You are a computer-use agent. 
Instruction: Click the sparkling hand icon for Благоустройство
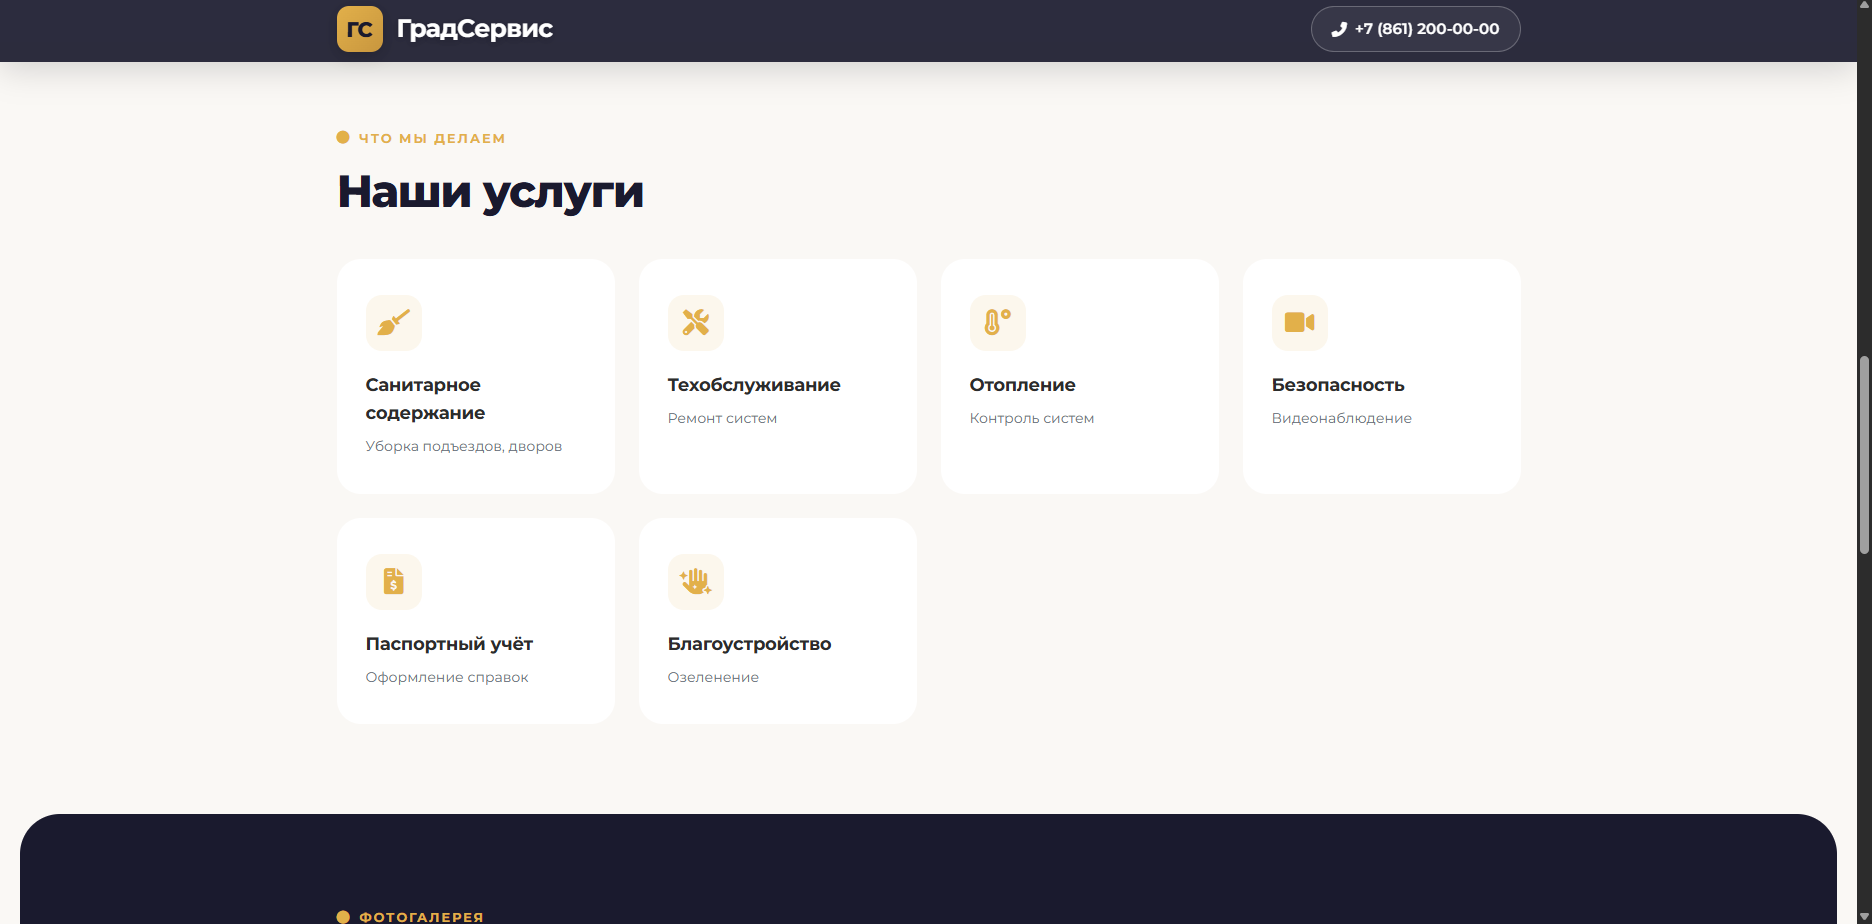pos(696,582)
